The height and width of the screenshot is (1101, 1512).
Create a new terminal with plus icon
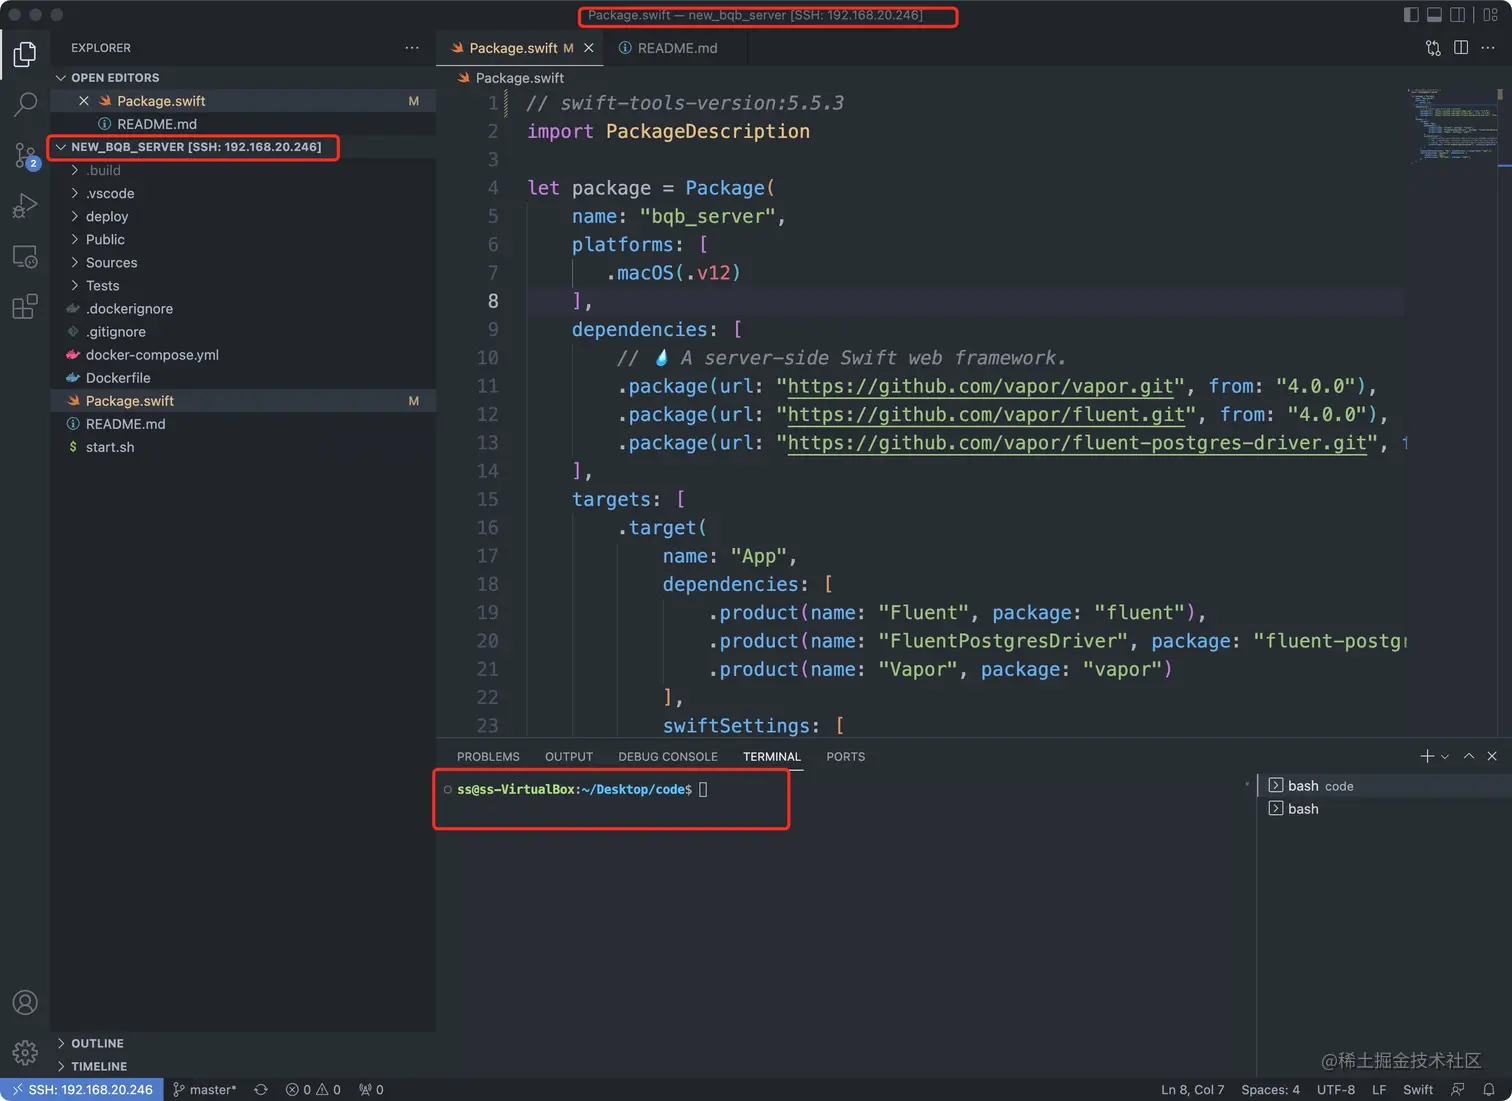pos(1427,756)
